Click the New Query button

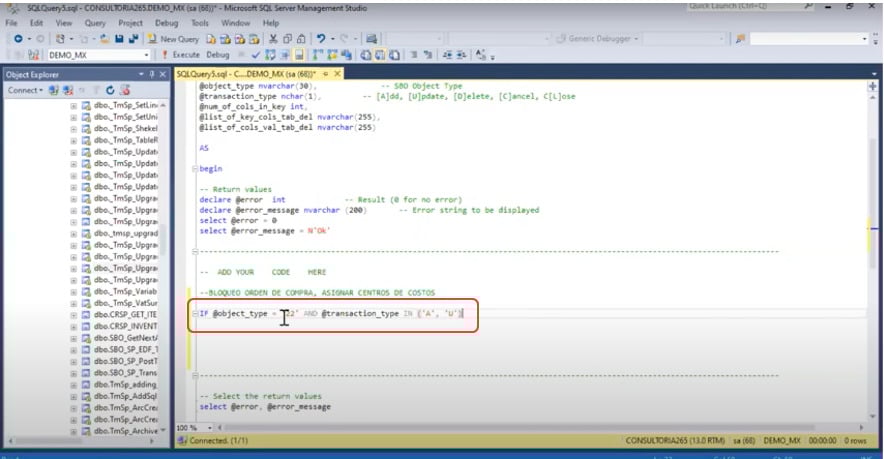click(x=177, y=38)
